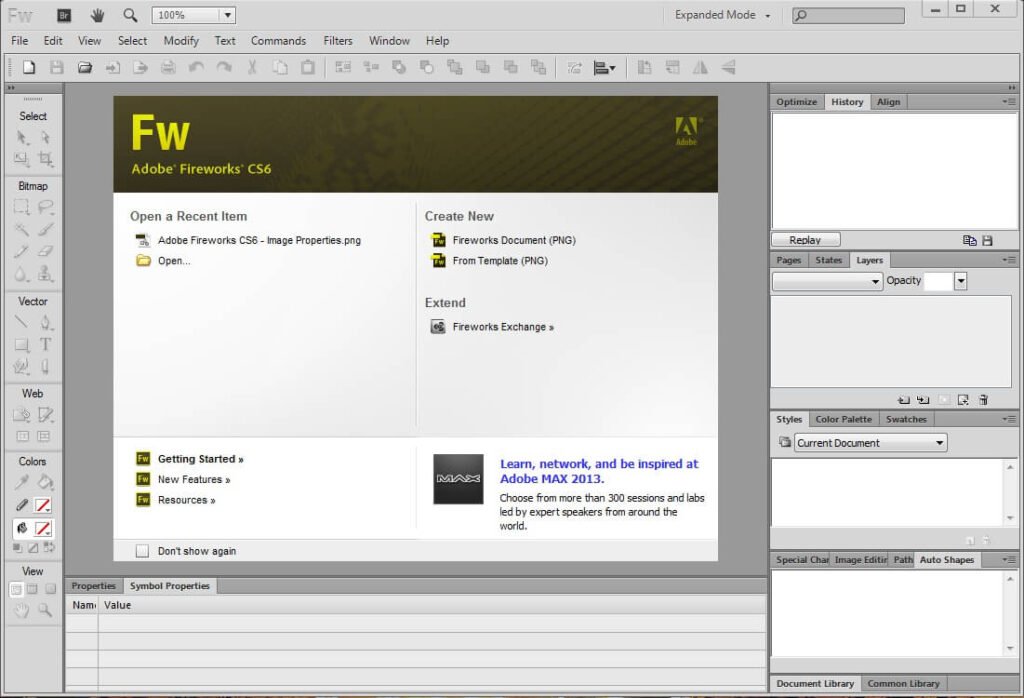Image resolution: width=1024 pixels, height=698 pixels.
Task: Select the Eyedropper tool
Action: (x=22, y=483)
